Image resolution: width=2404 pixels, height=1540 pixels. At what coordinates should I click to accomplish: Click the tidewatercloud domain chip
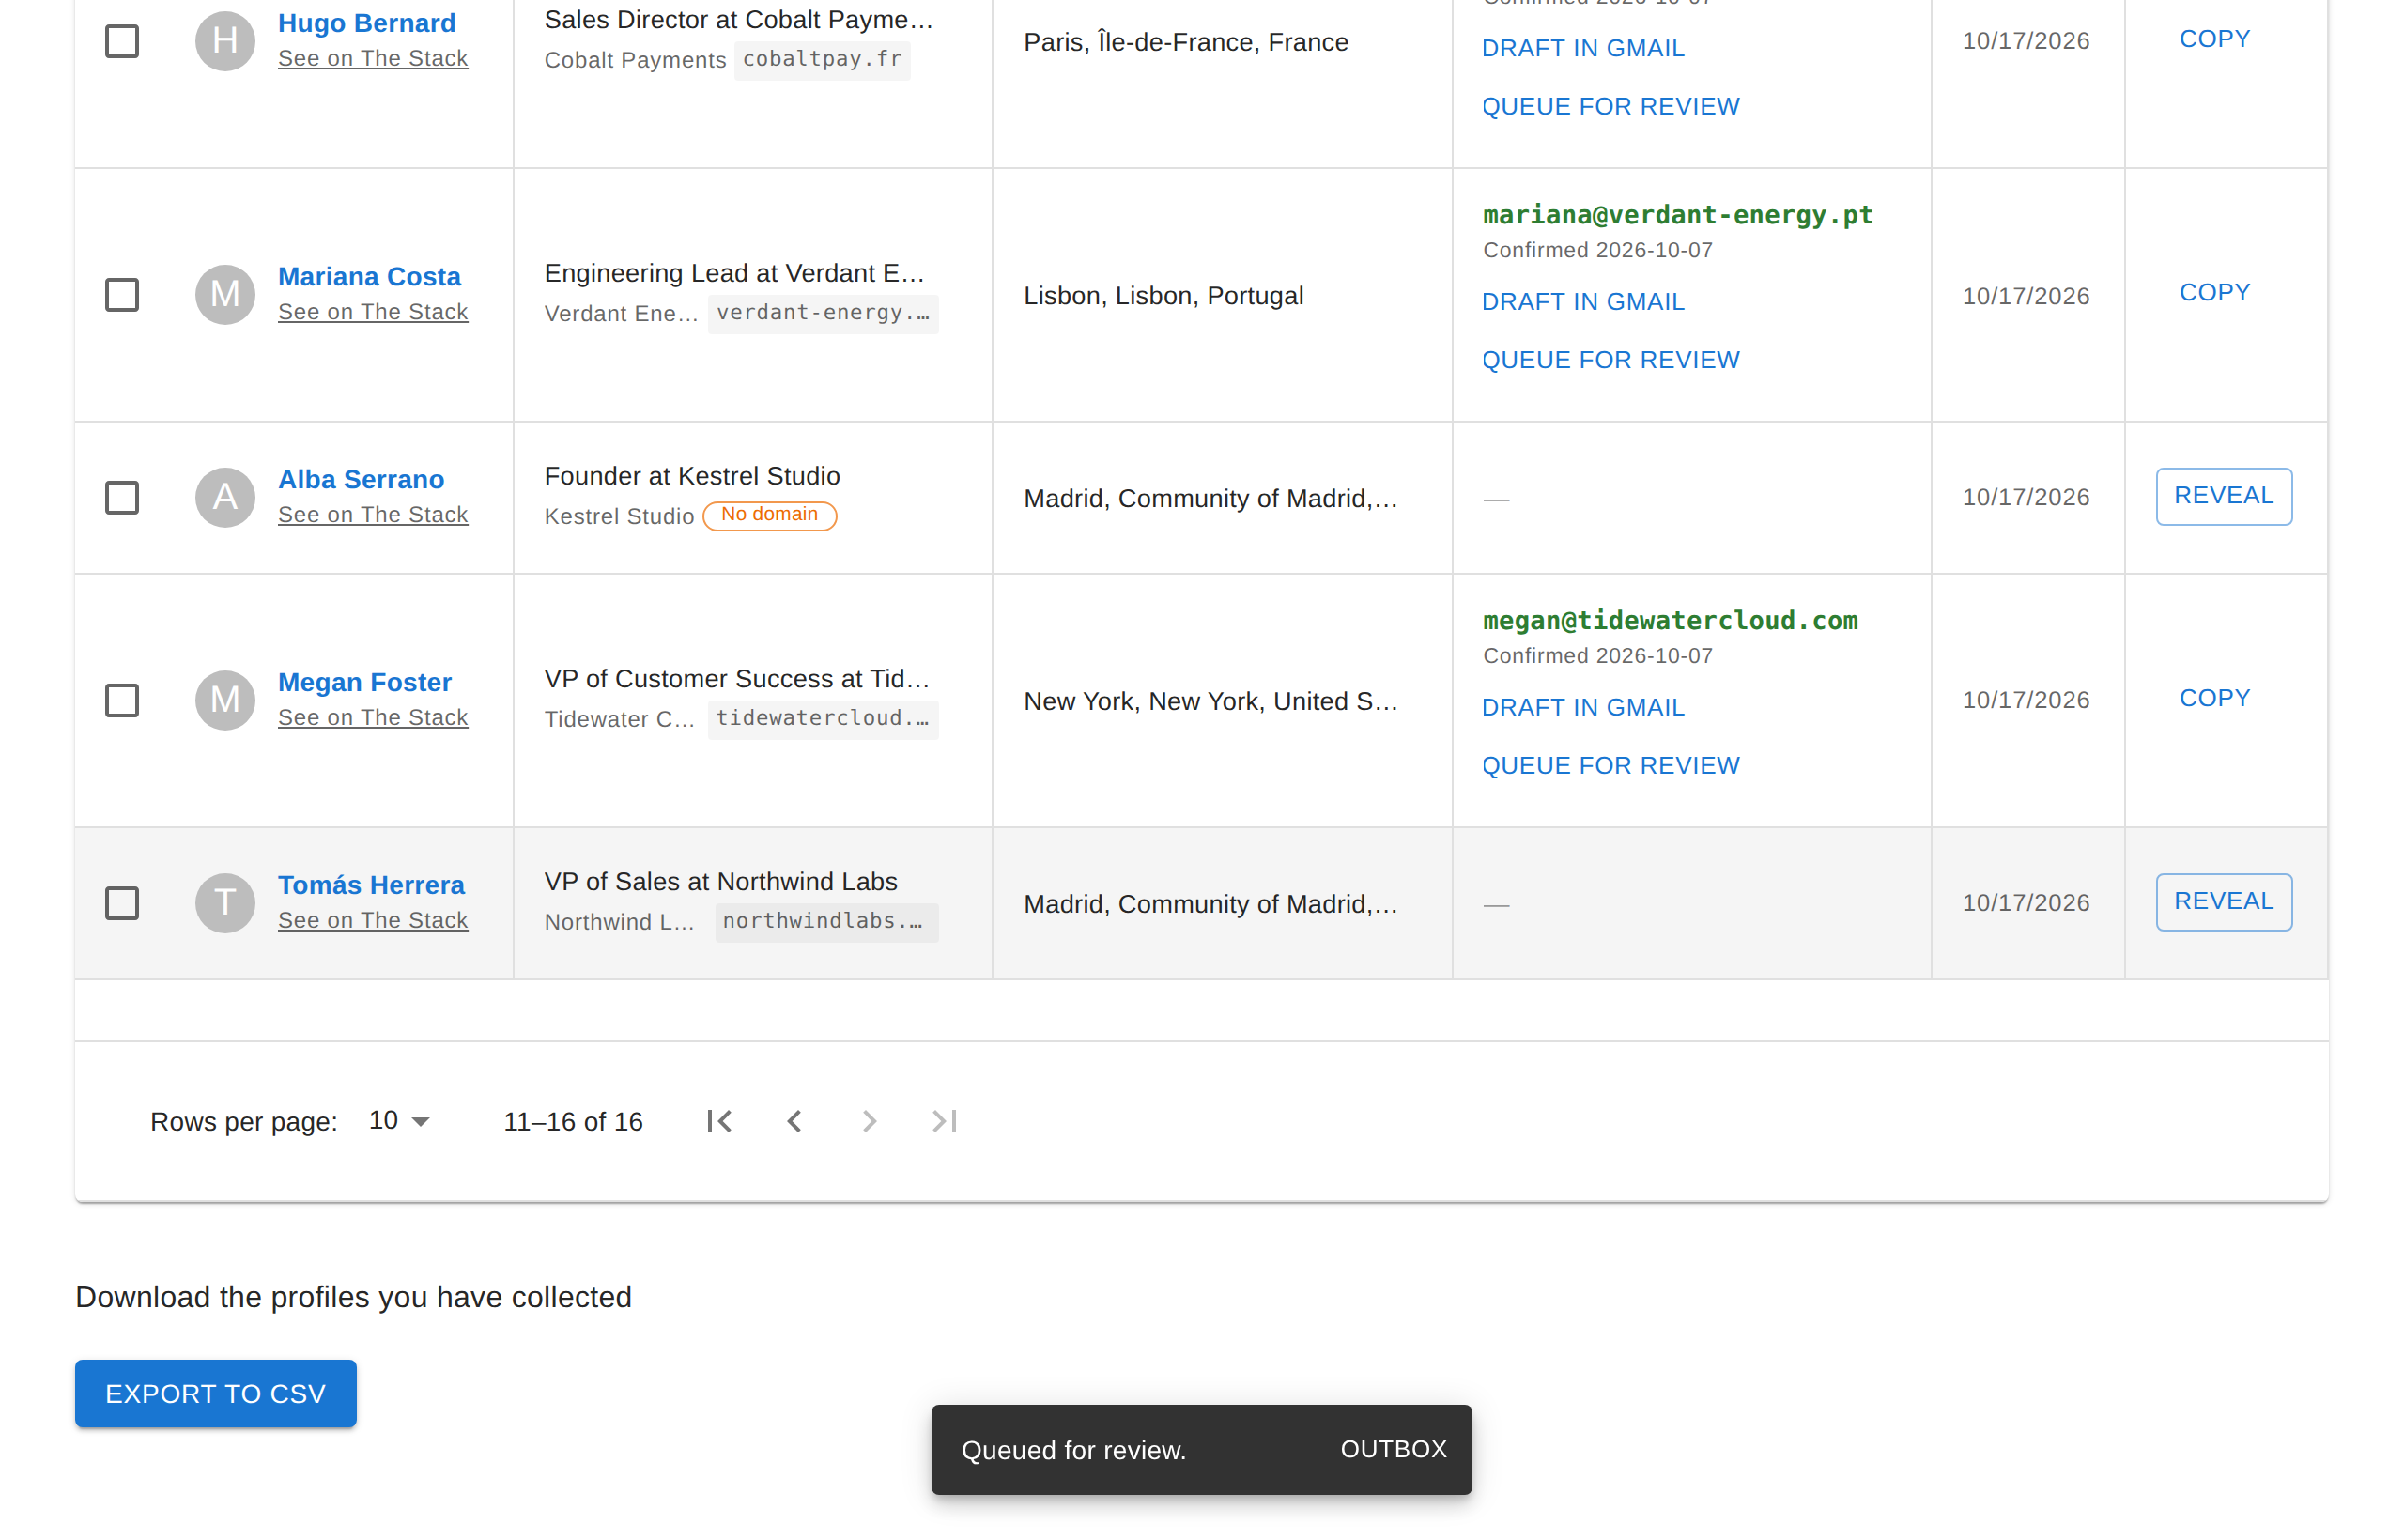click(x=823, y=718)
